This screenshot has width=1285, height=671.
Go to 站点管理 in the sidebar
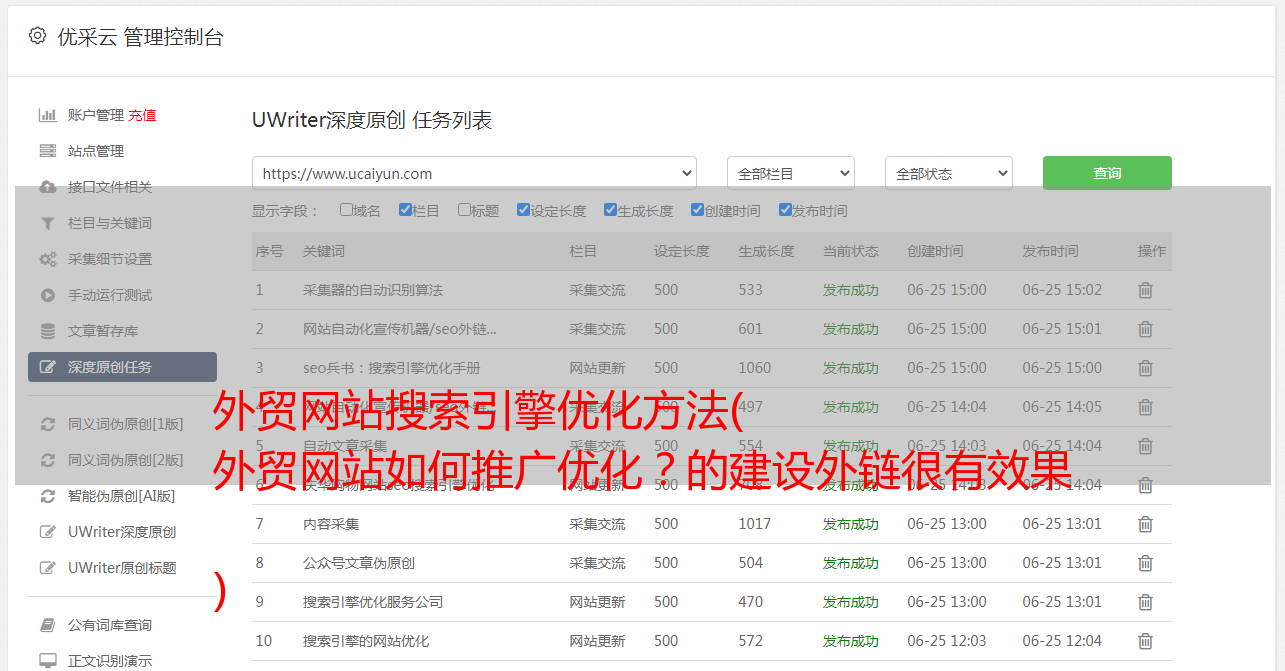(x=96, y=151)
